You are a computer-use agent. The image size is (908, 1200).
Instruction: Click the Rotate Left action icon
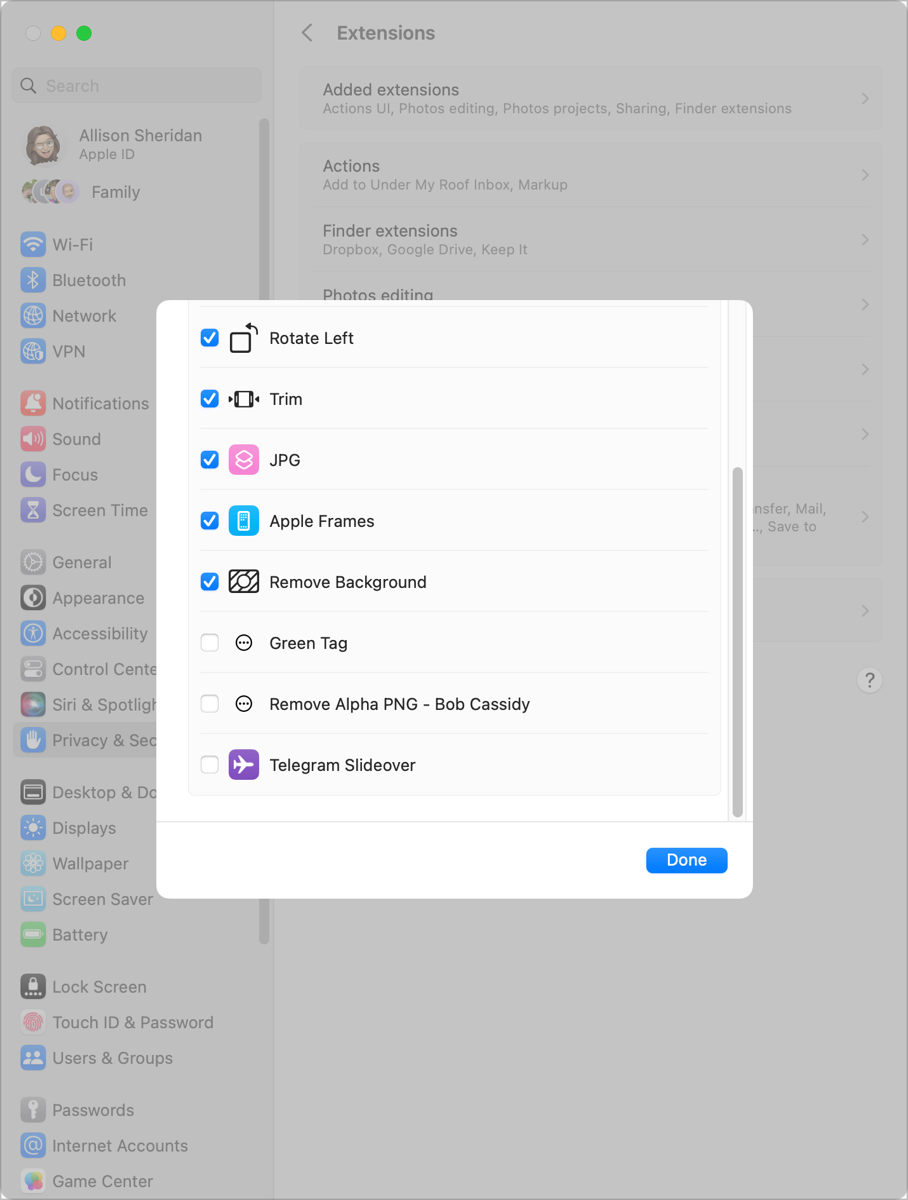[x=244, y=338]
